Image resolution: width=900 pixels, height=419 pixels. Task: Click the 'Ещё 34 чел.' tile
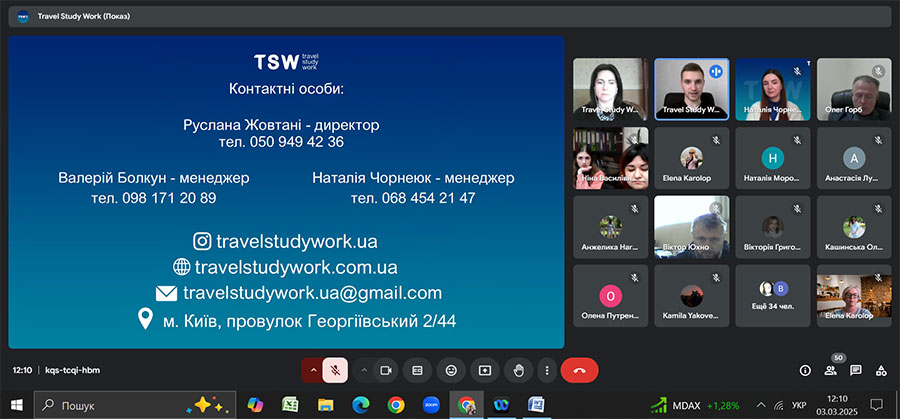(x=773, y=296)
